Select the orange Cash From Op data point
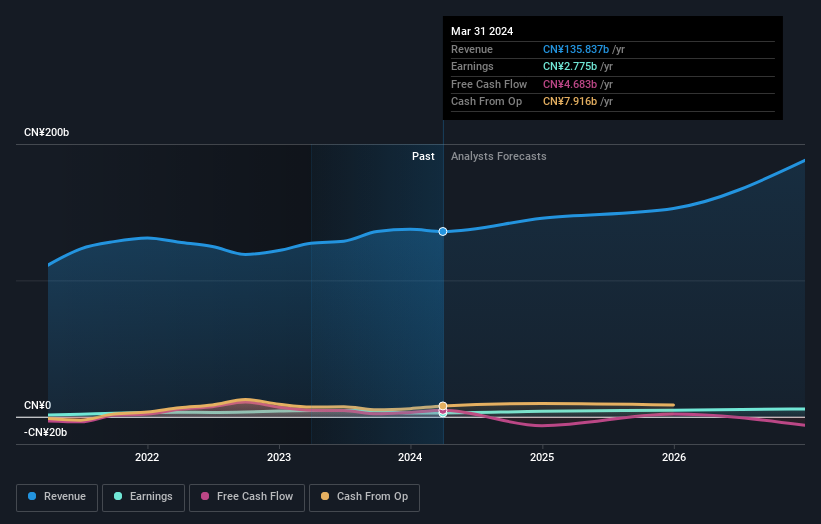 [443, 406]
